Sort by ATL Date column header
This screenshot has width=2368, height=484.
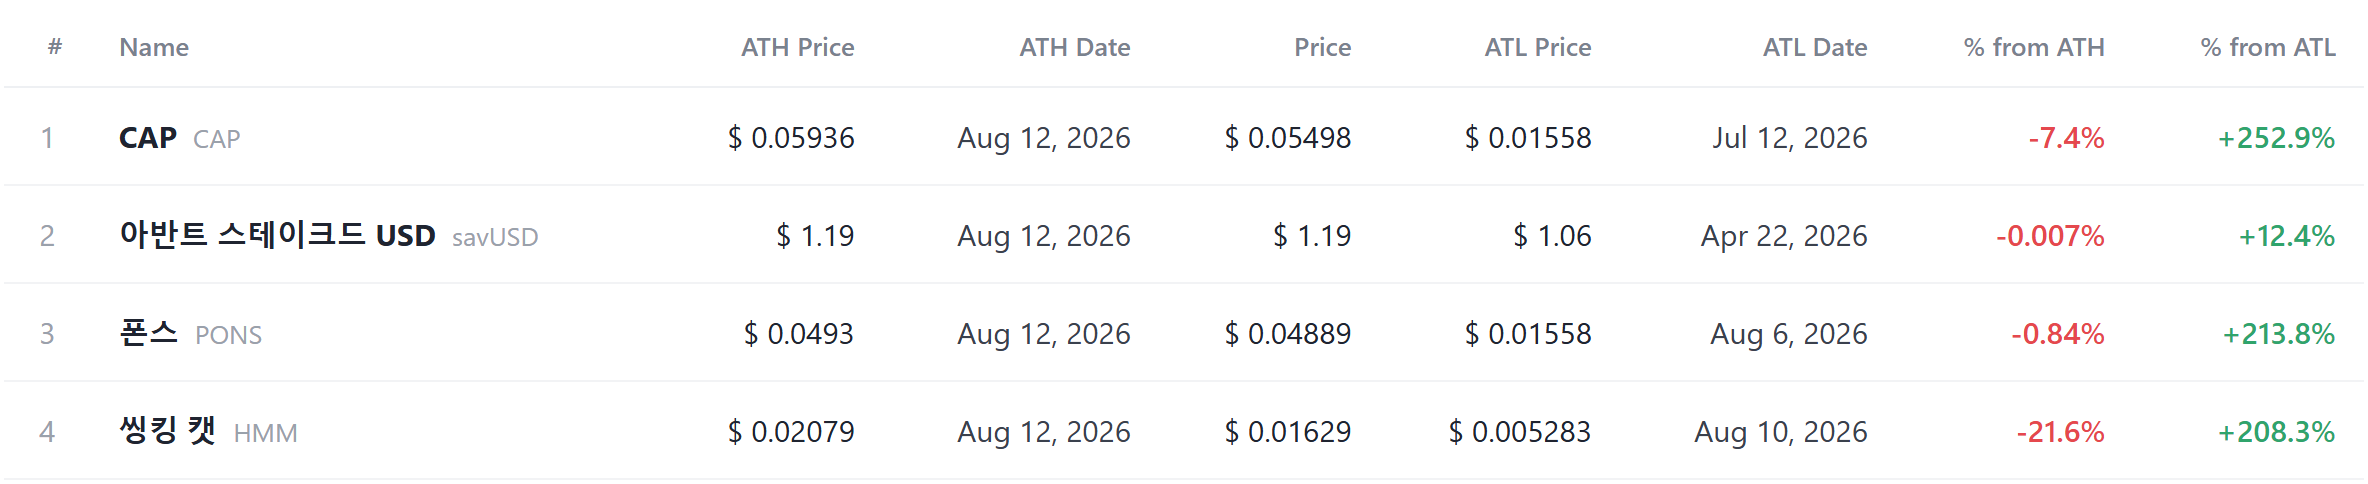click(1814, 47)
